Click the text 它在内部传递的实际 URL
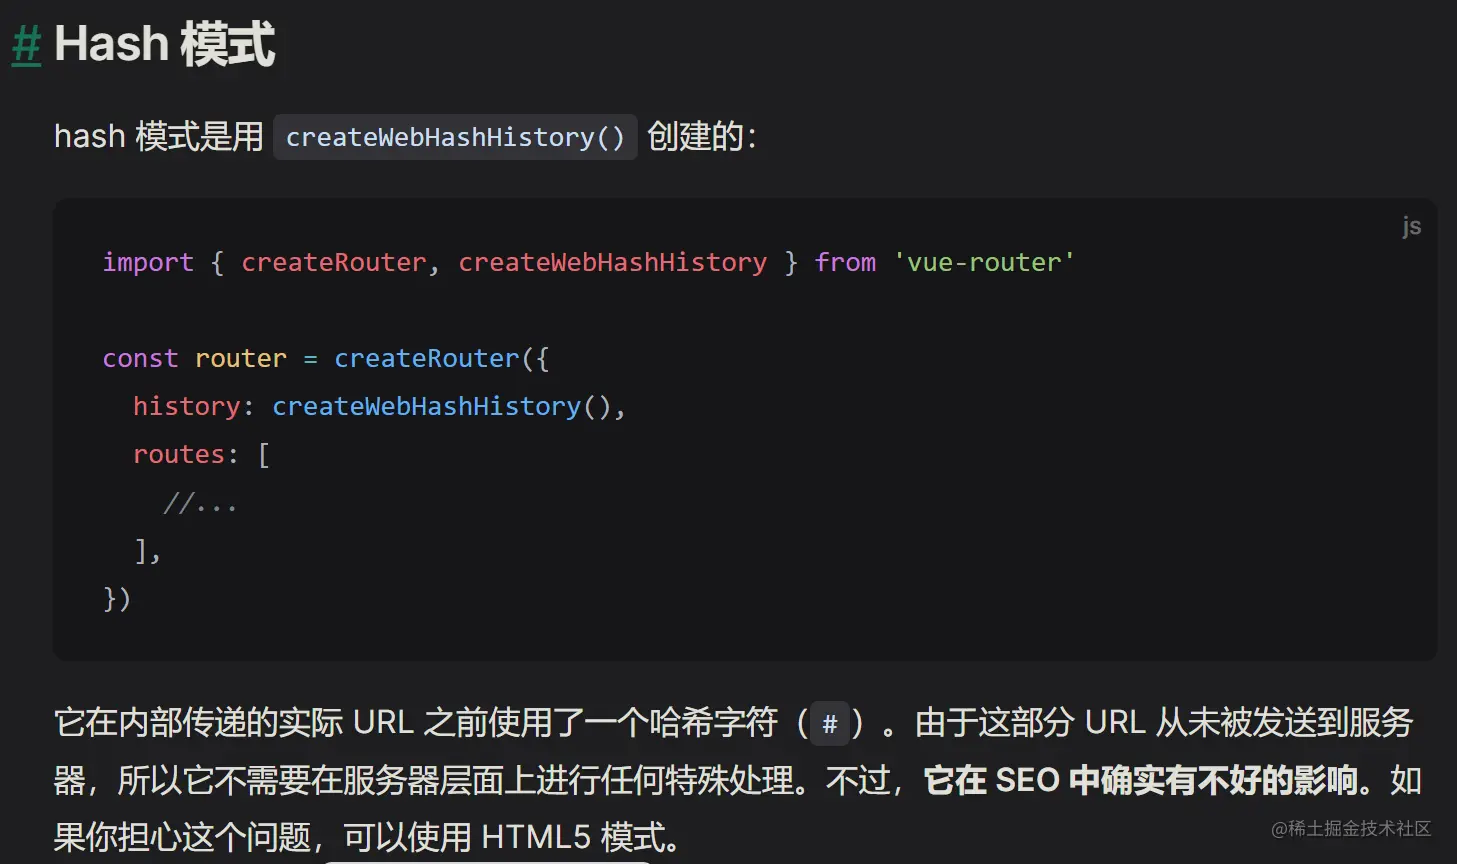This screenshot has width=1457, height=864. click(x=234, y=722)
